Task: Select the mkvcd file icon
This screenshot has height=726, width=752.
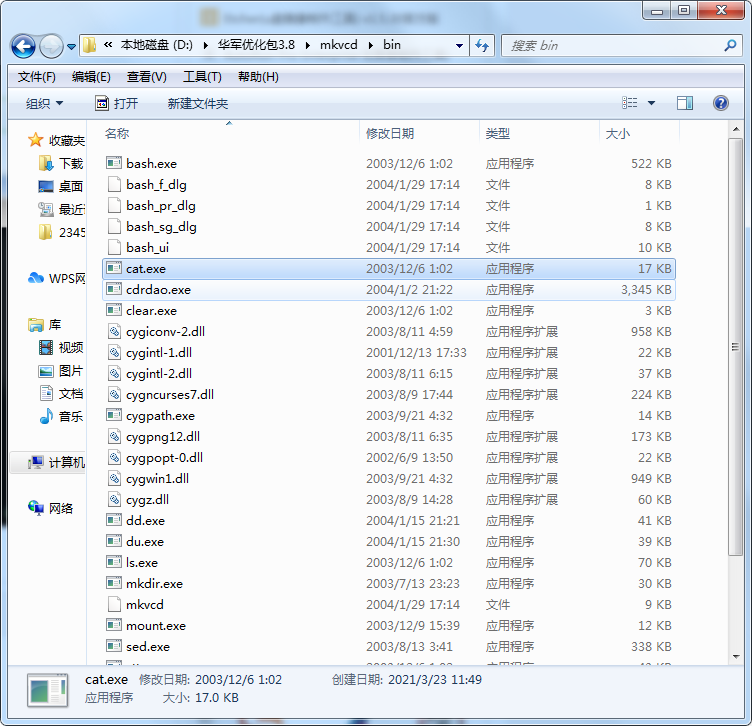Action: (114, 604)
